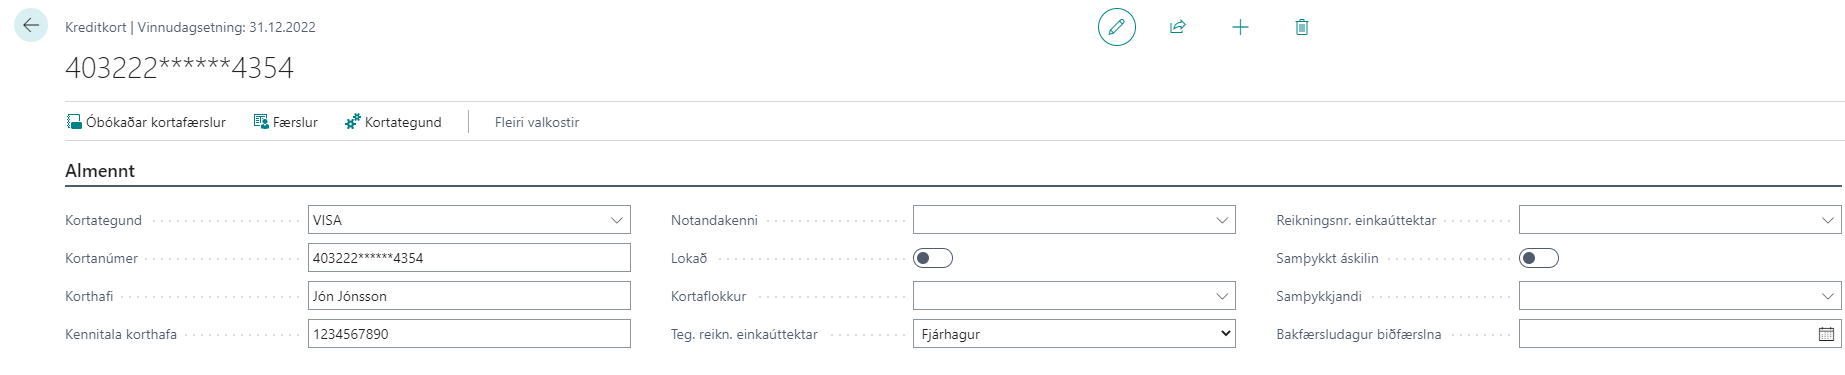Go back using the arrow icon
This screenshot has width=1845, height=375.
(31, 26)
